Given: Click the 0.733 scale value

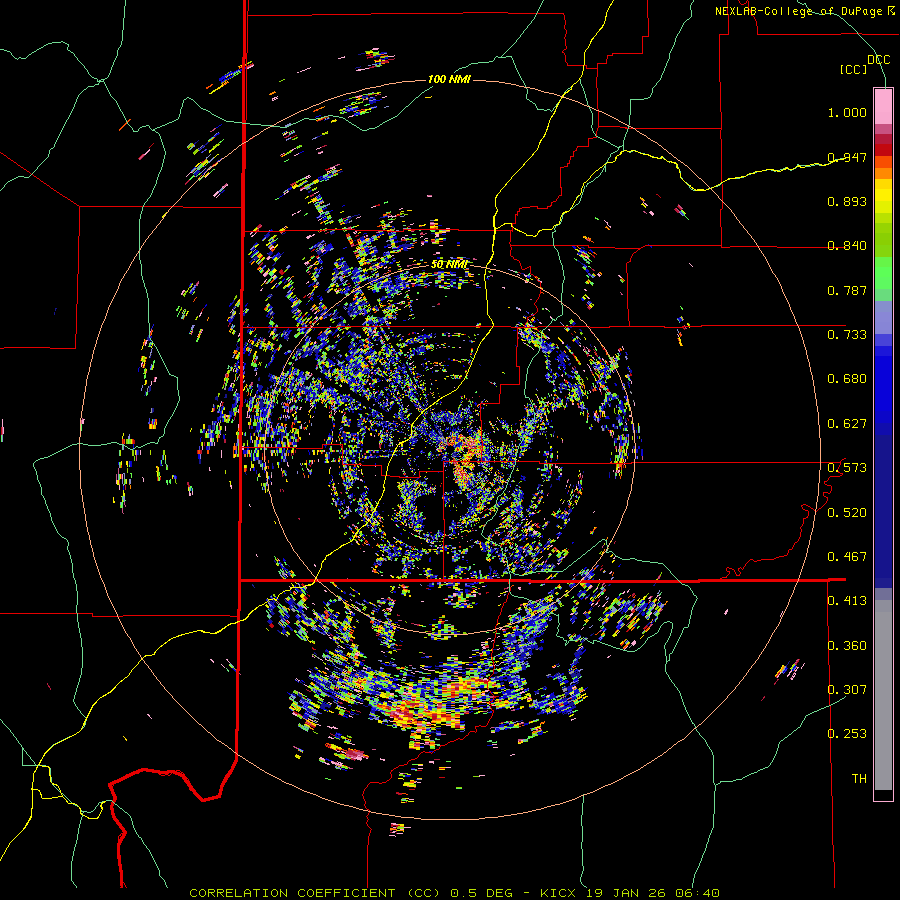Looking at the screenshot, I should coord(847,335).
